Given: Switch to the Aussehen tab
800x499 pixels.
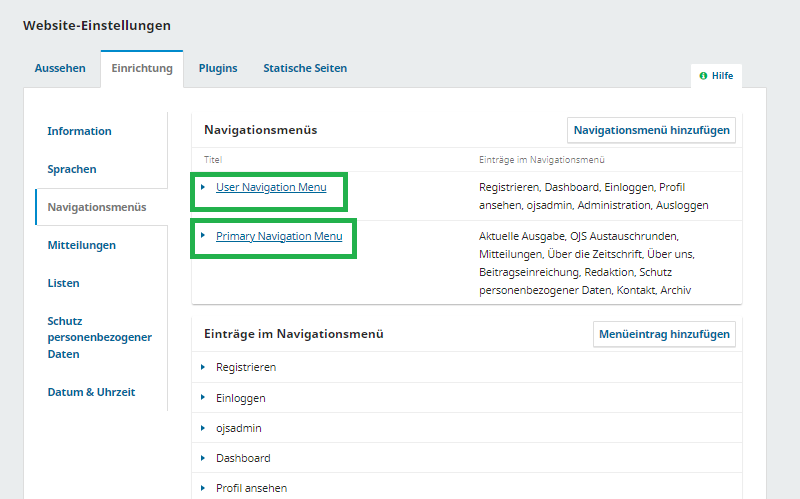Looking at the screenshot, I should [60, 68].
